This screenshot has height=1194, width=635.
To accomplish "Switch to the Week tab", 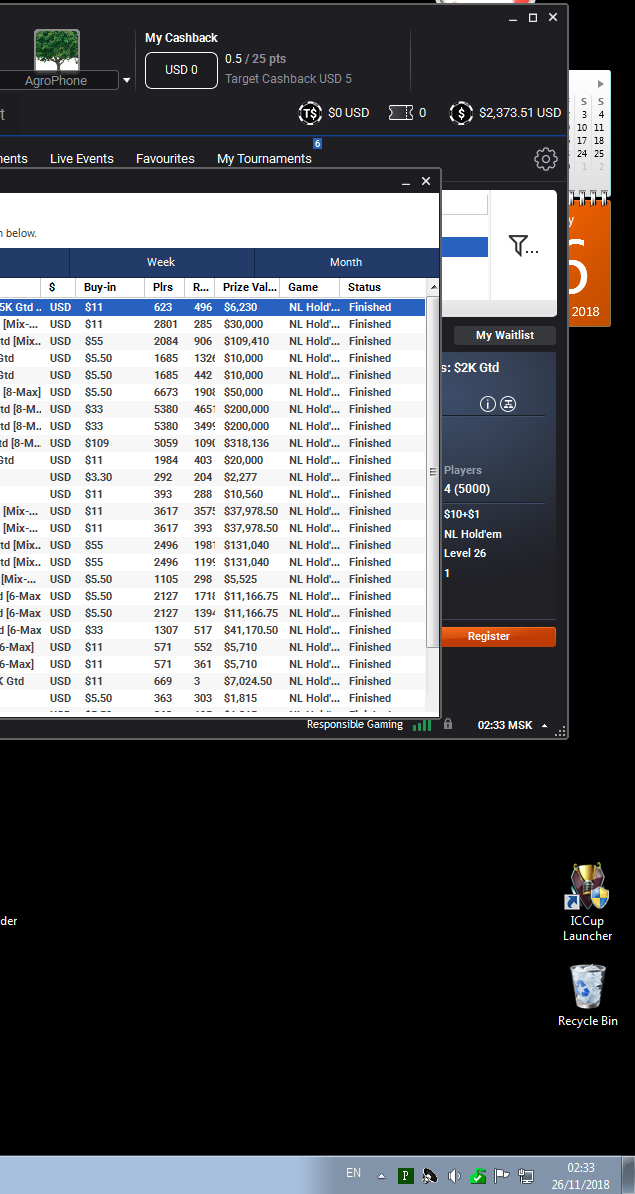I will click(x=161, y=262).
